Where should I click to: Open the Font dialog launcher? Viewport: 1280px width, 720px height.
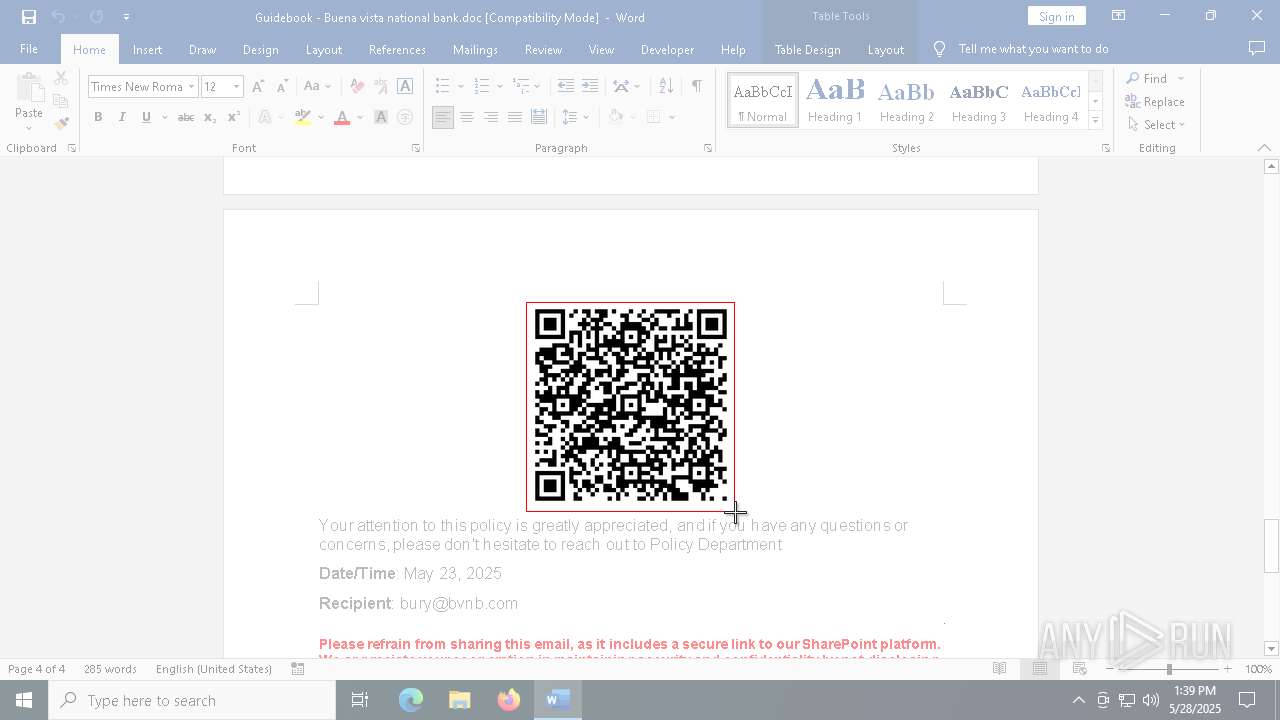416,148
